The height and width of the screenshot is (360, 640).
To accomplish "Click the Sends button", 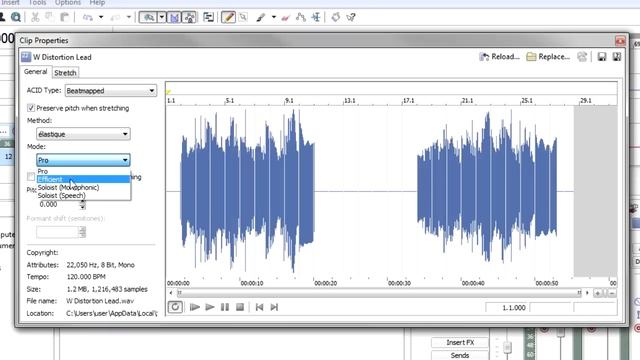I will (x=460, y=356).
